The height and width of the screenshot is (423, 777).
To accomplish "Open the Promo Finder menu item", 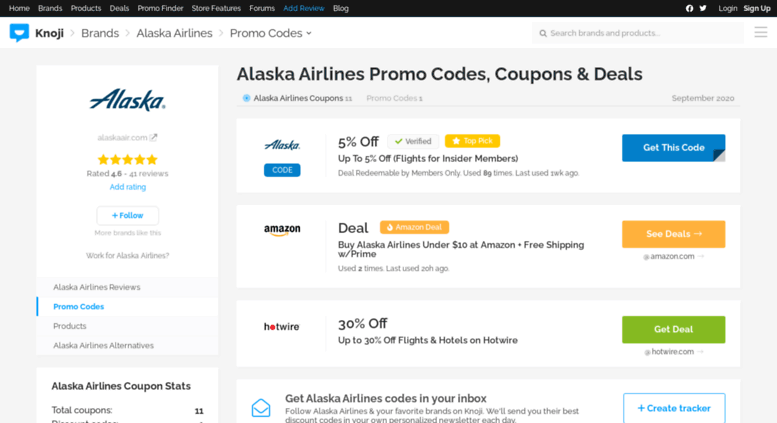I will (x=160, y=8).
